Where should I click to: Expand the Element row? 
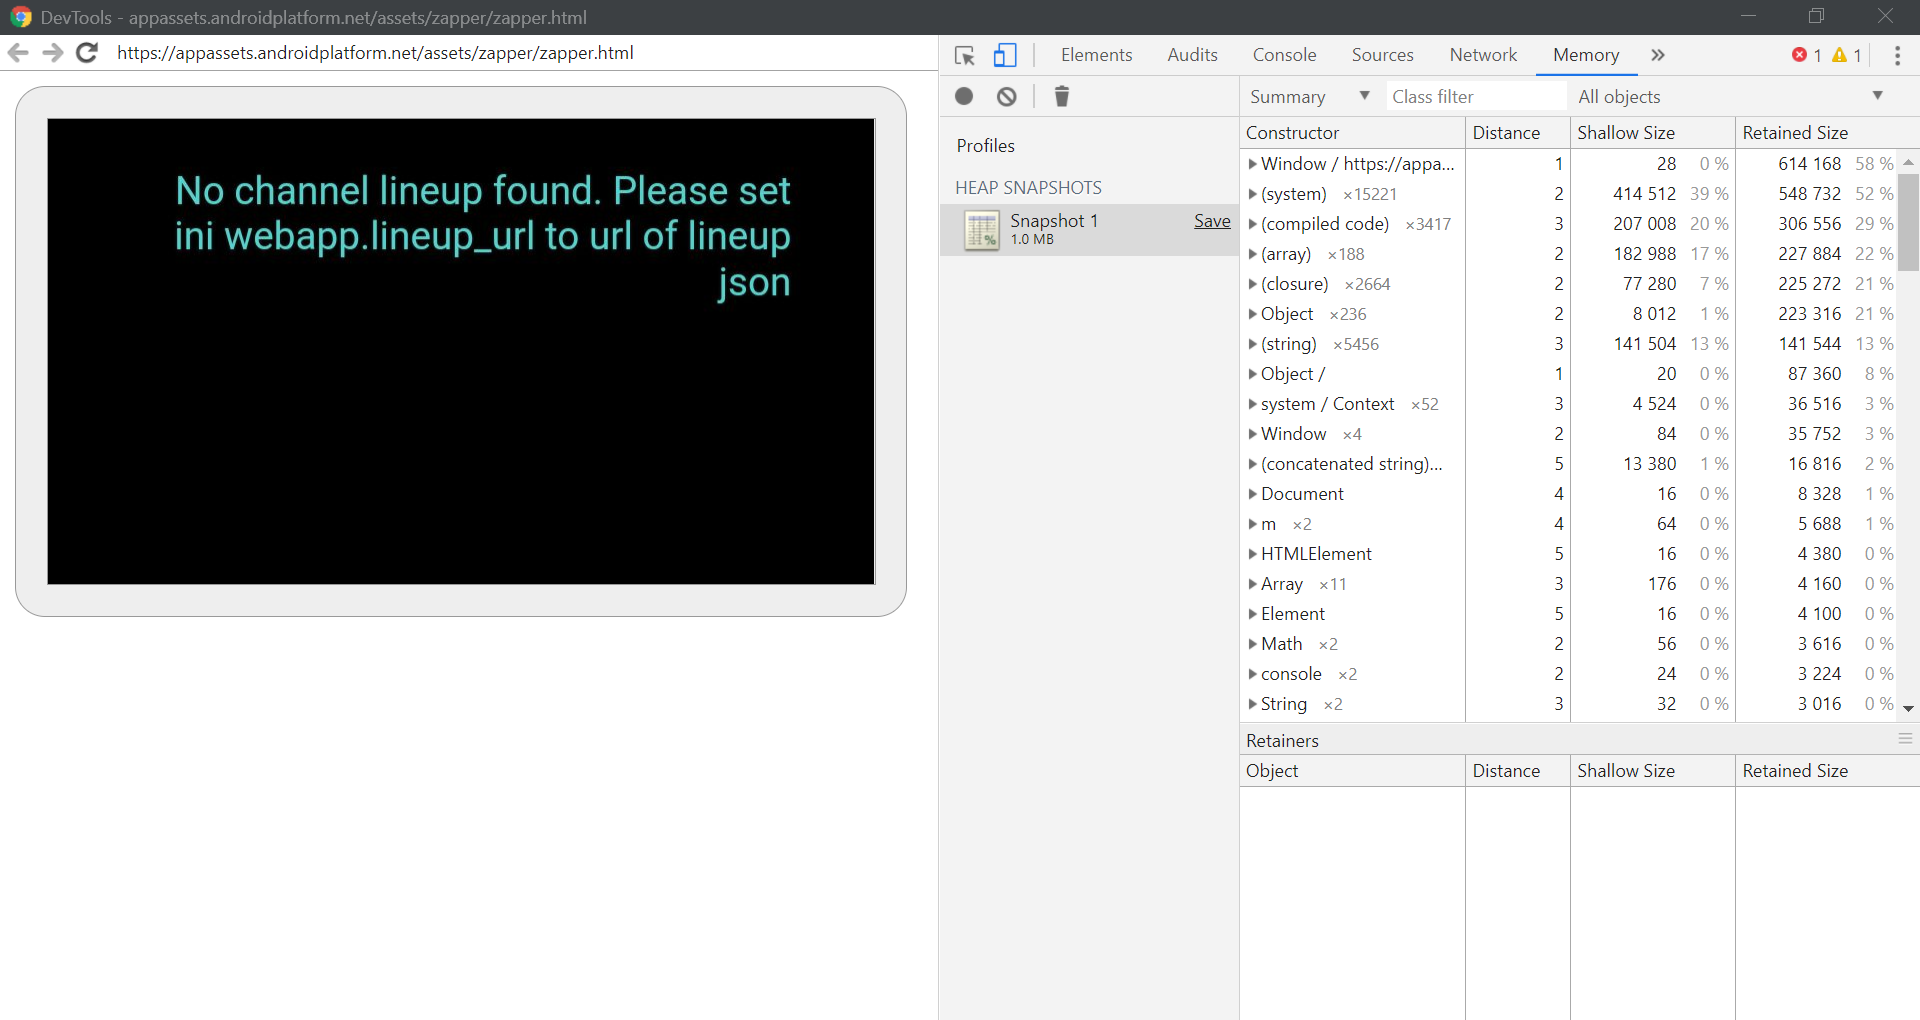(1252, 614)
